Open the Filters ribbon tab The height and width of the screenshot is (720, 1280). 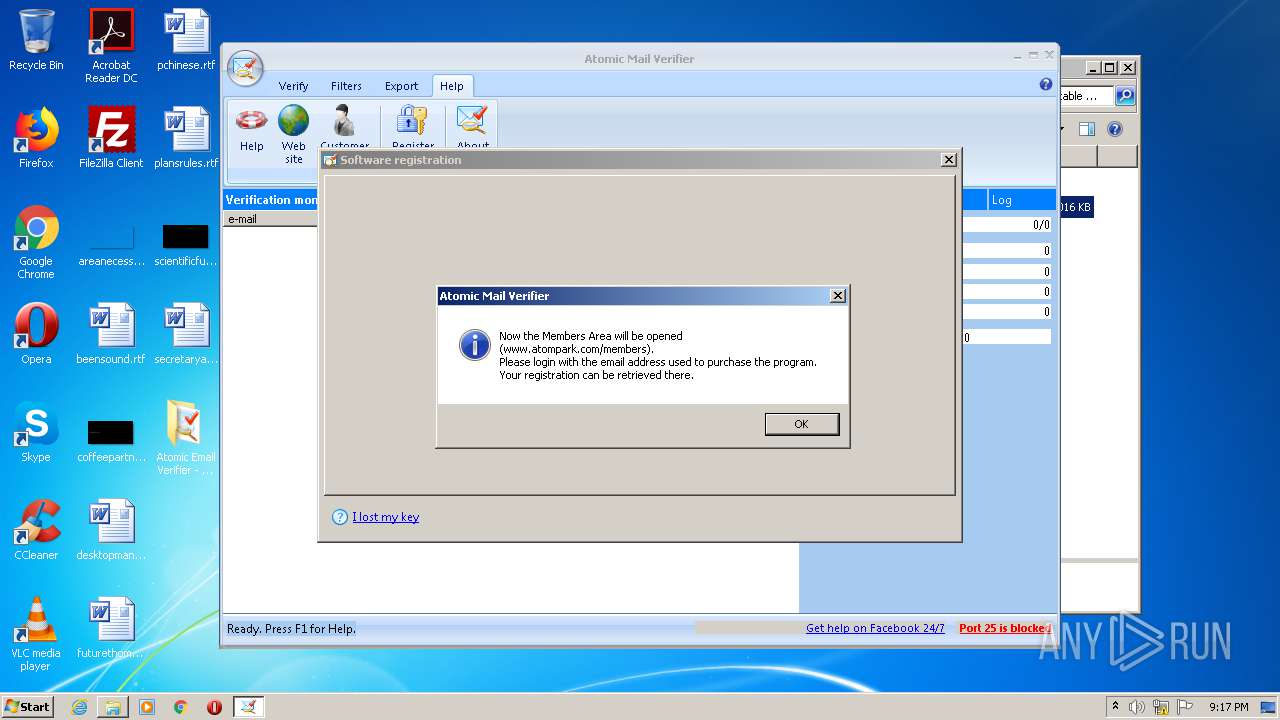click(x=346, y=86)
